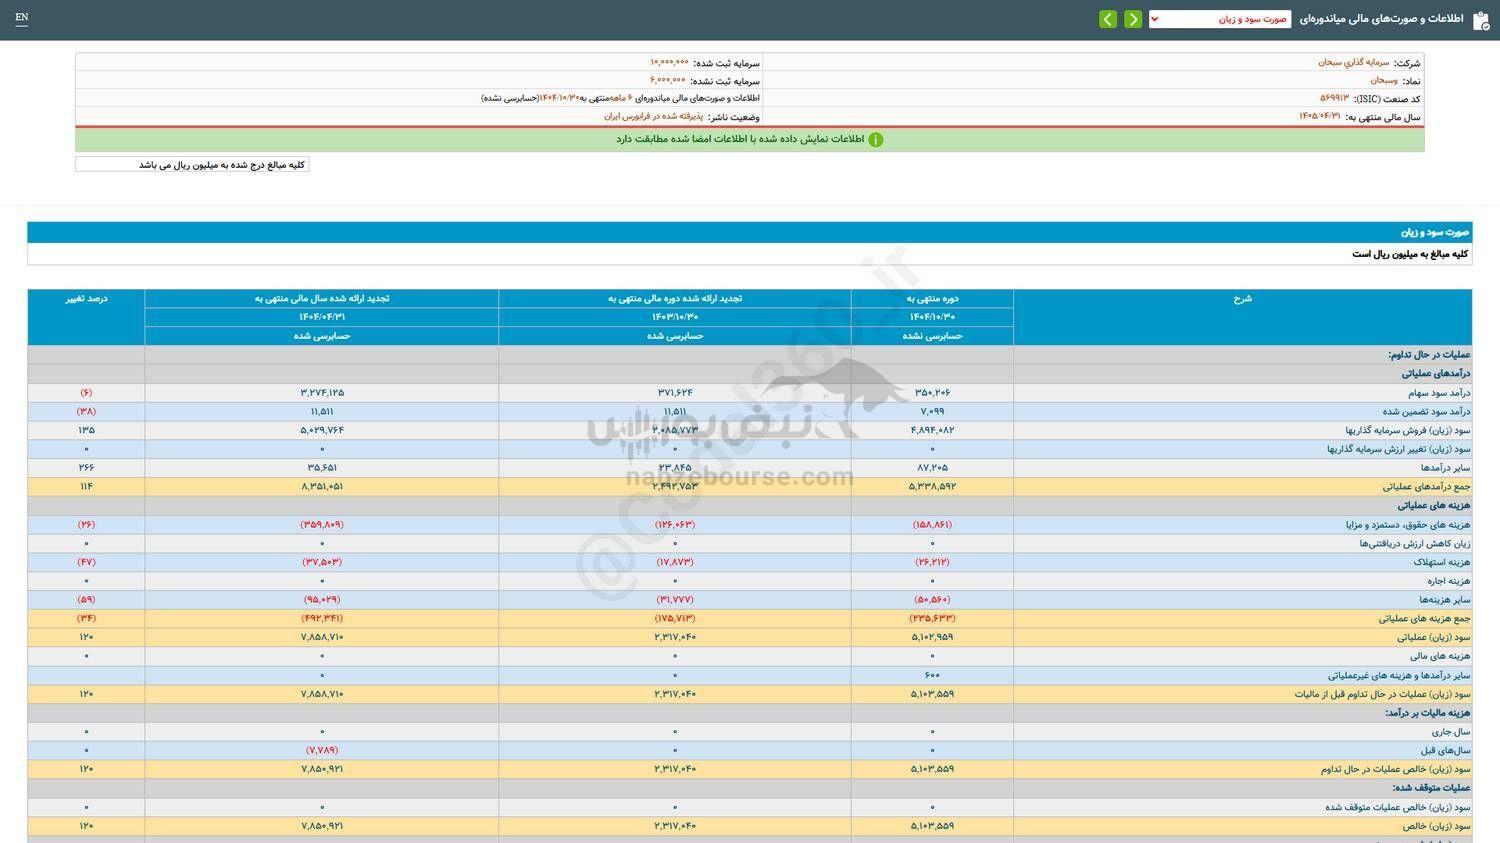Click the شرح column header

point(1242,298)
